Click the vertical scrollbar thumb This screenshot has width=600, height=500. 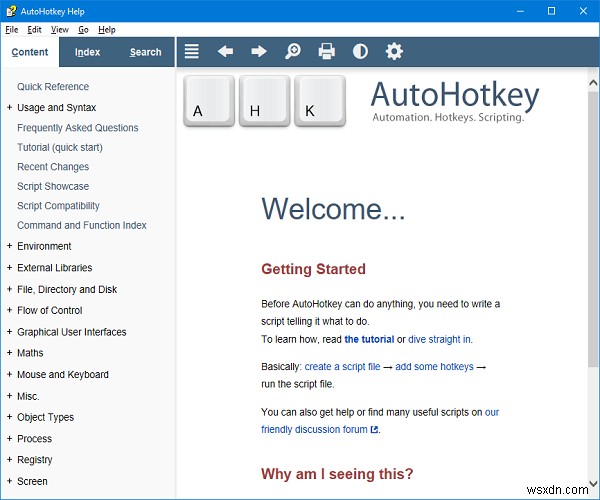pyautogui.click(x=593, y=229)
